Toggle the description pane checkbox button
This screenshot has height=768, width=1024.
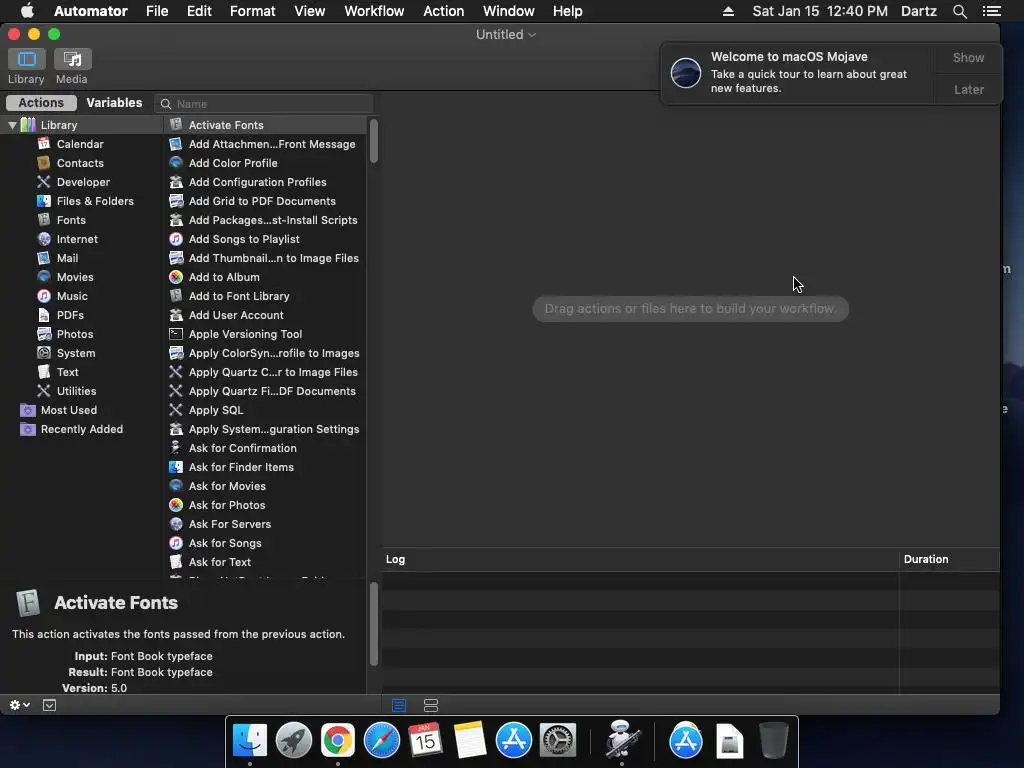click(50, 705)
